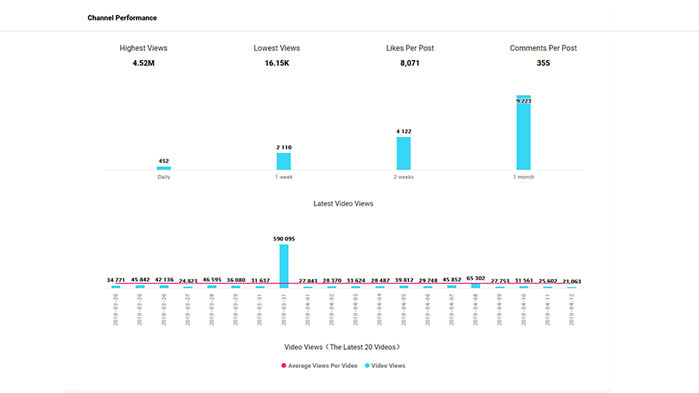Click the 42 136 views value label

tap(164, 280)
